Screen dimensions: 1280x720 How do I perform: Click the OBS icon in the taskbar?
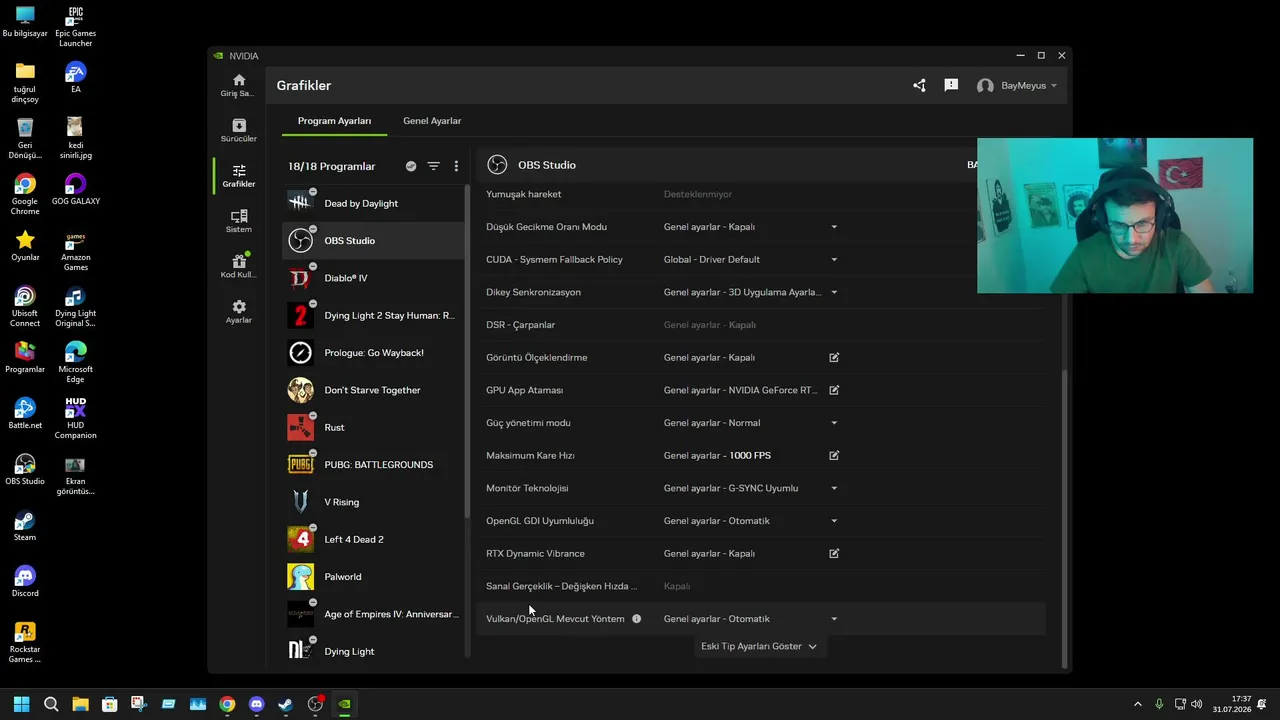pyautogui.click(x=315, y=704)
